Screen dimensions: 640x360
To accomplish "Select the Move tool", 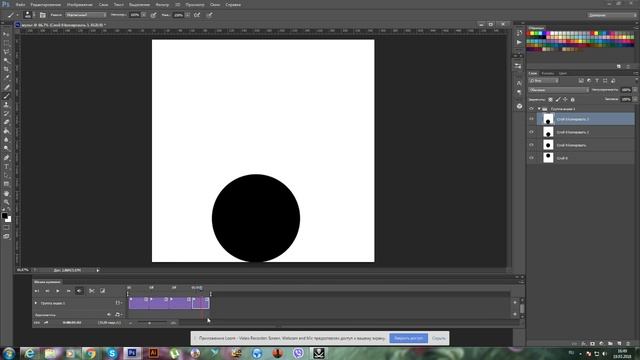I will pos(6,34).
